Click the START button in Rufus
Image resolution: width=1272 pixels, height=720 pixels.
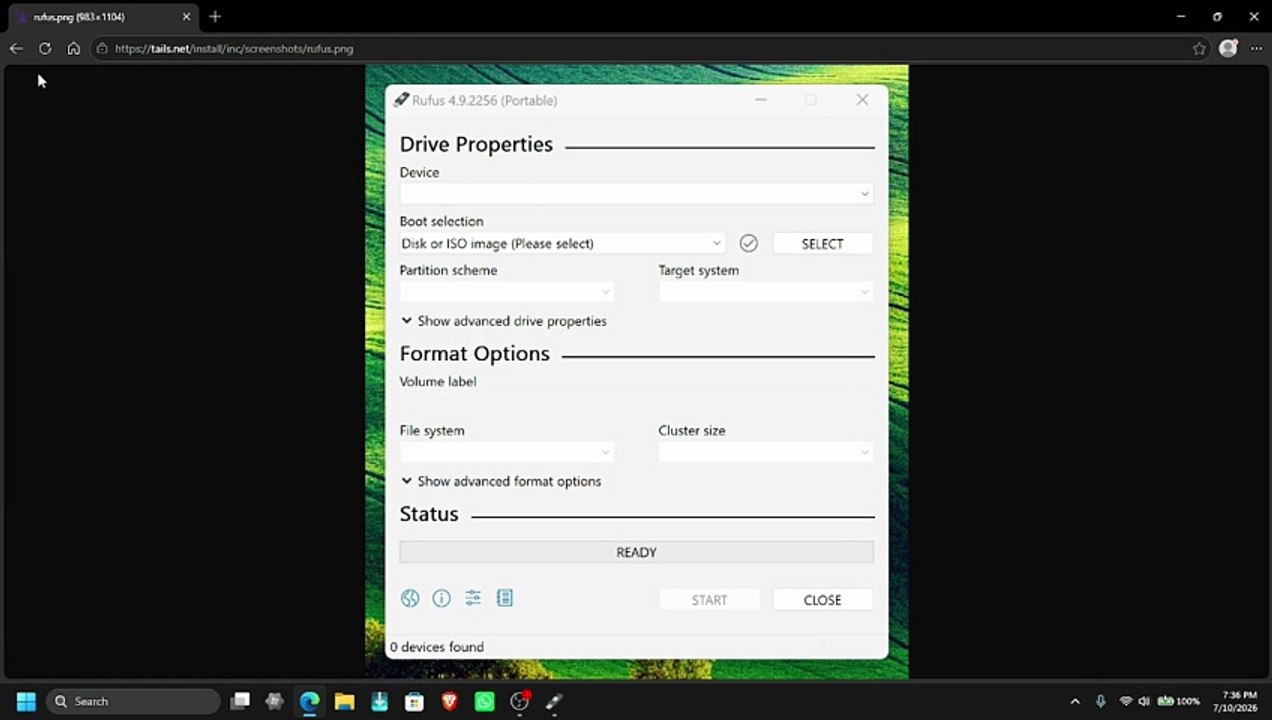[x=709, y=600]
